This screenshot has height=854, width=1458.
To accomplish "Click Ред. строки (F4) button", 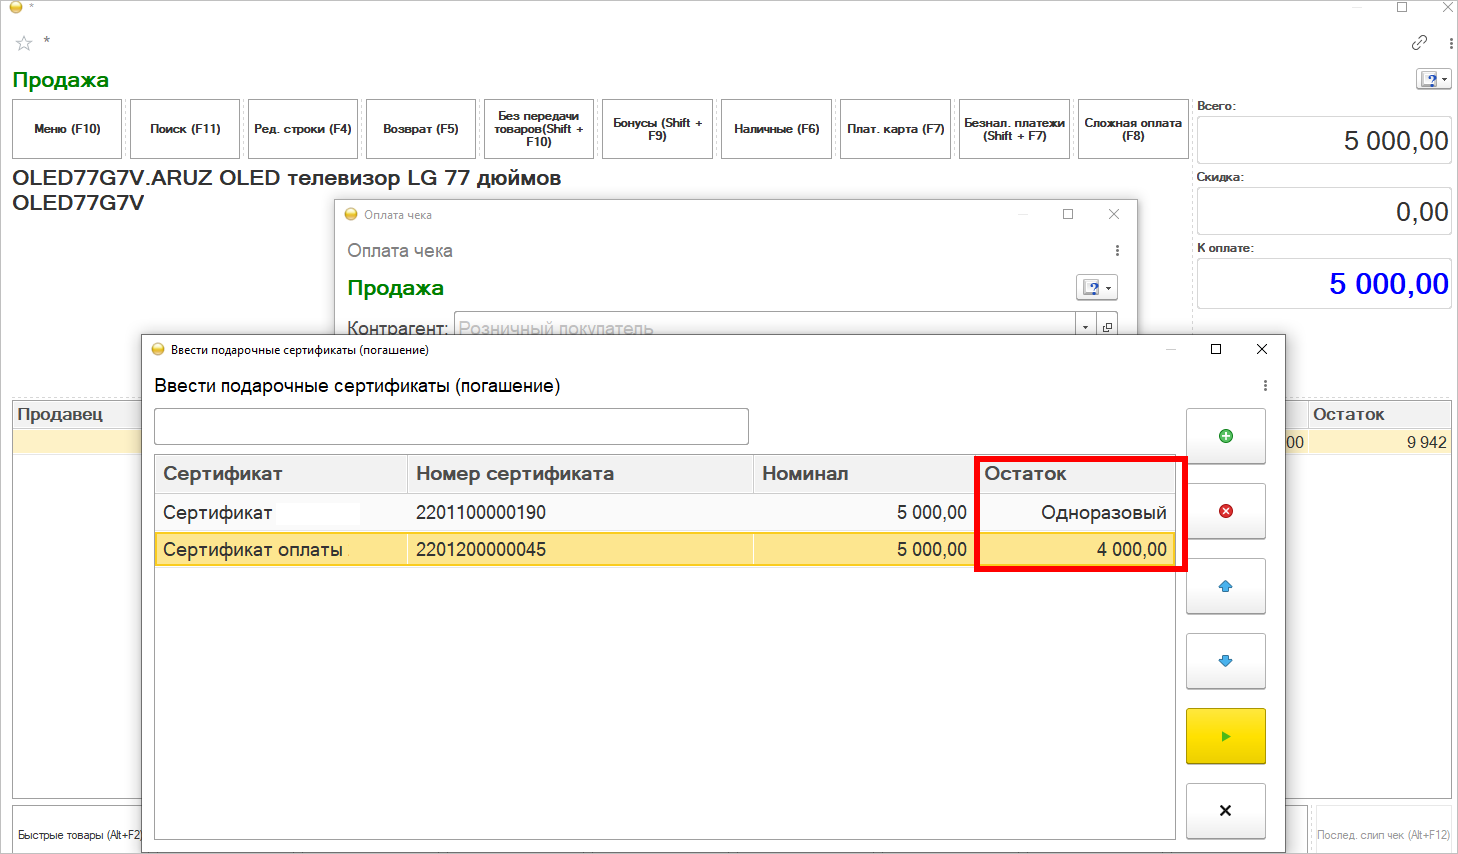I will [x=303, y=129].
